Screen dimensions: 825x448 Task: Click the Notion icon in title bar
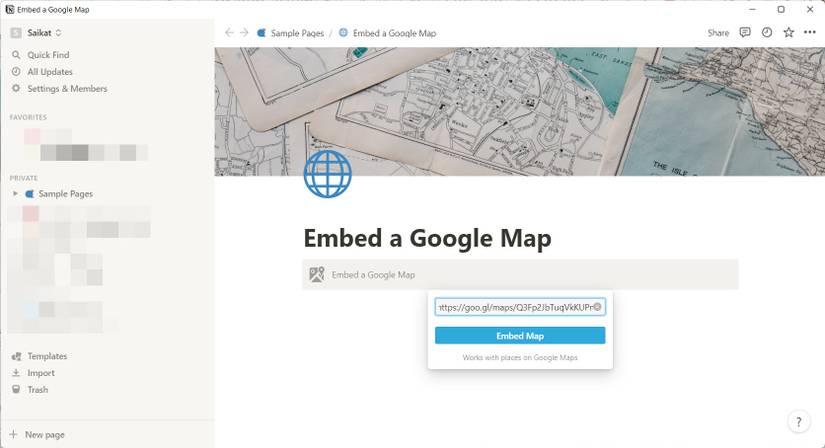coord(9,9)
